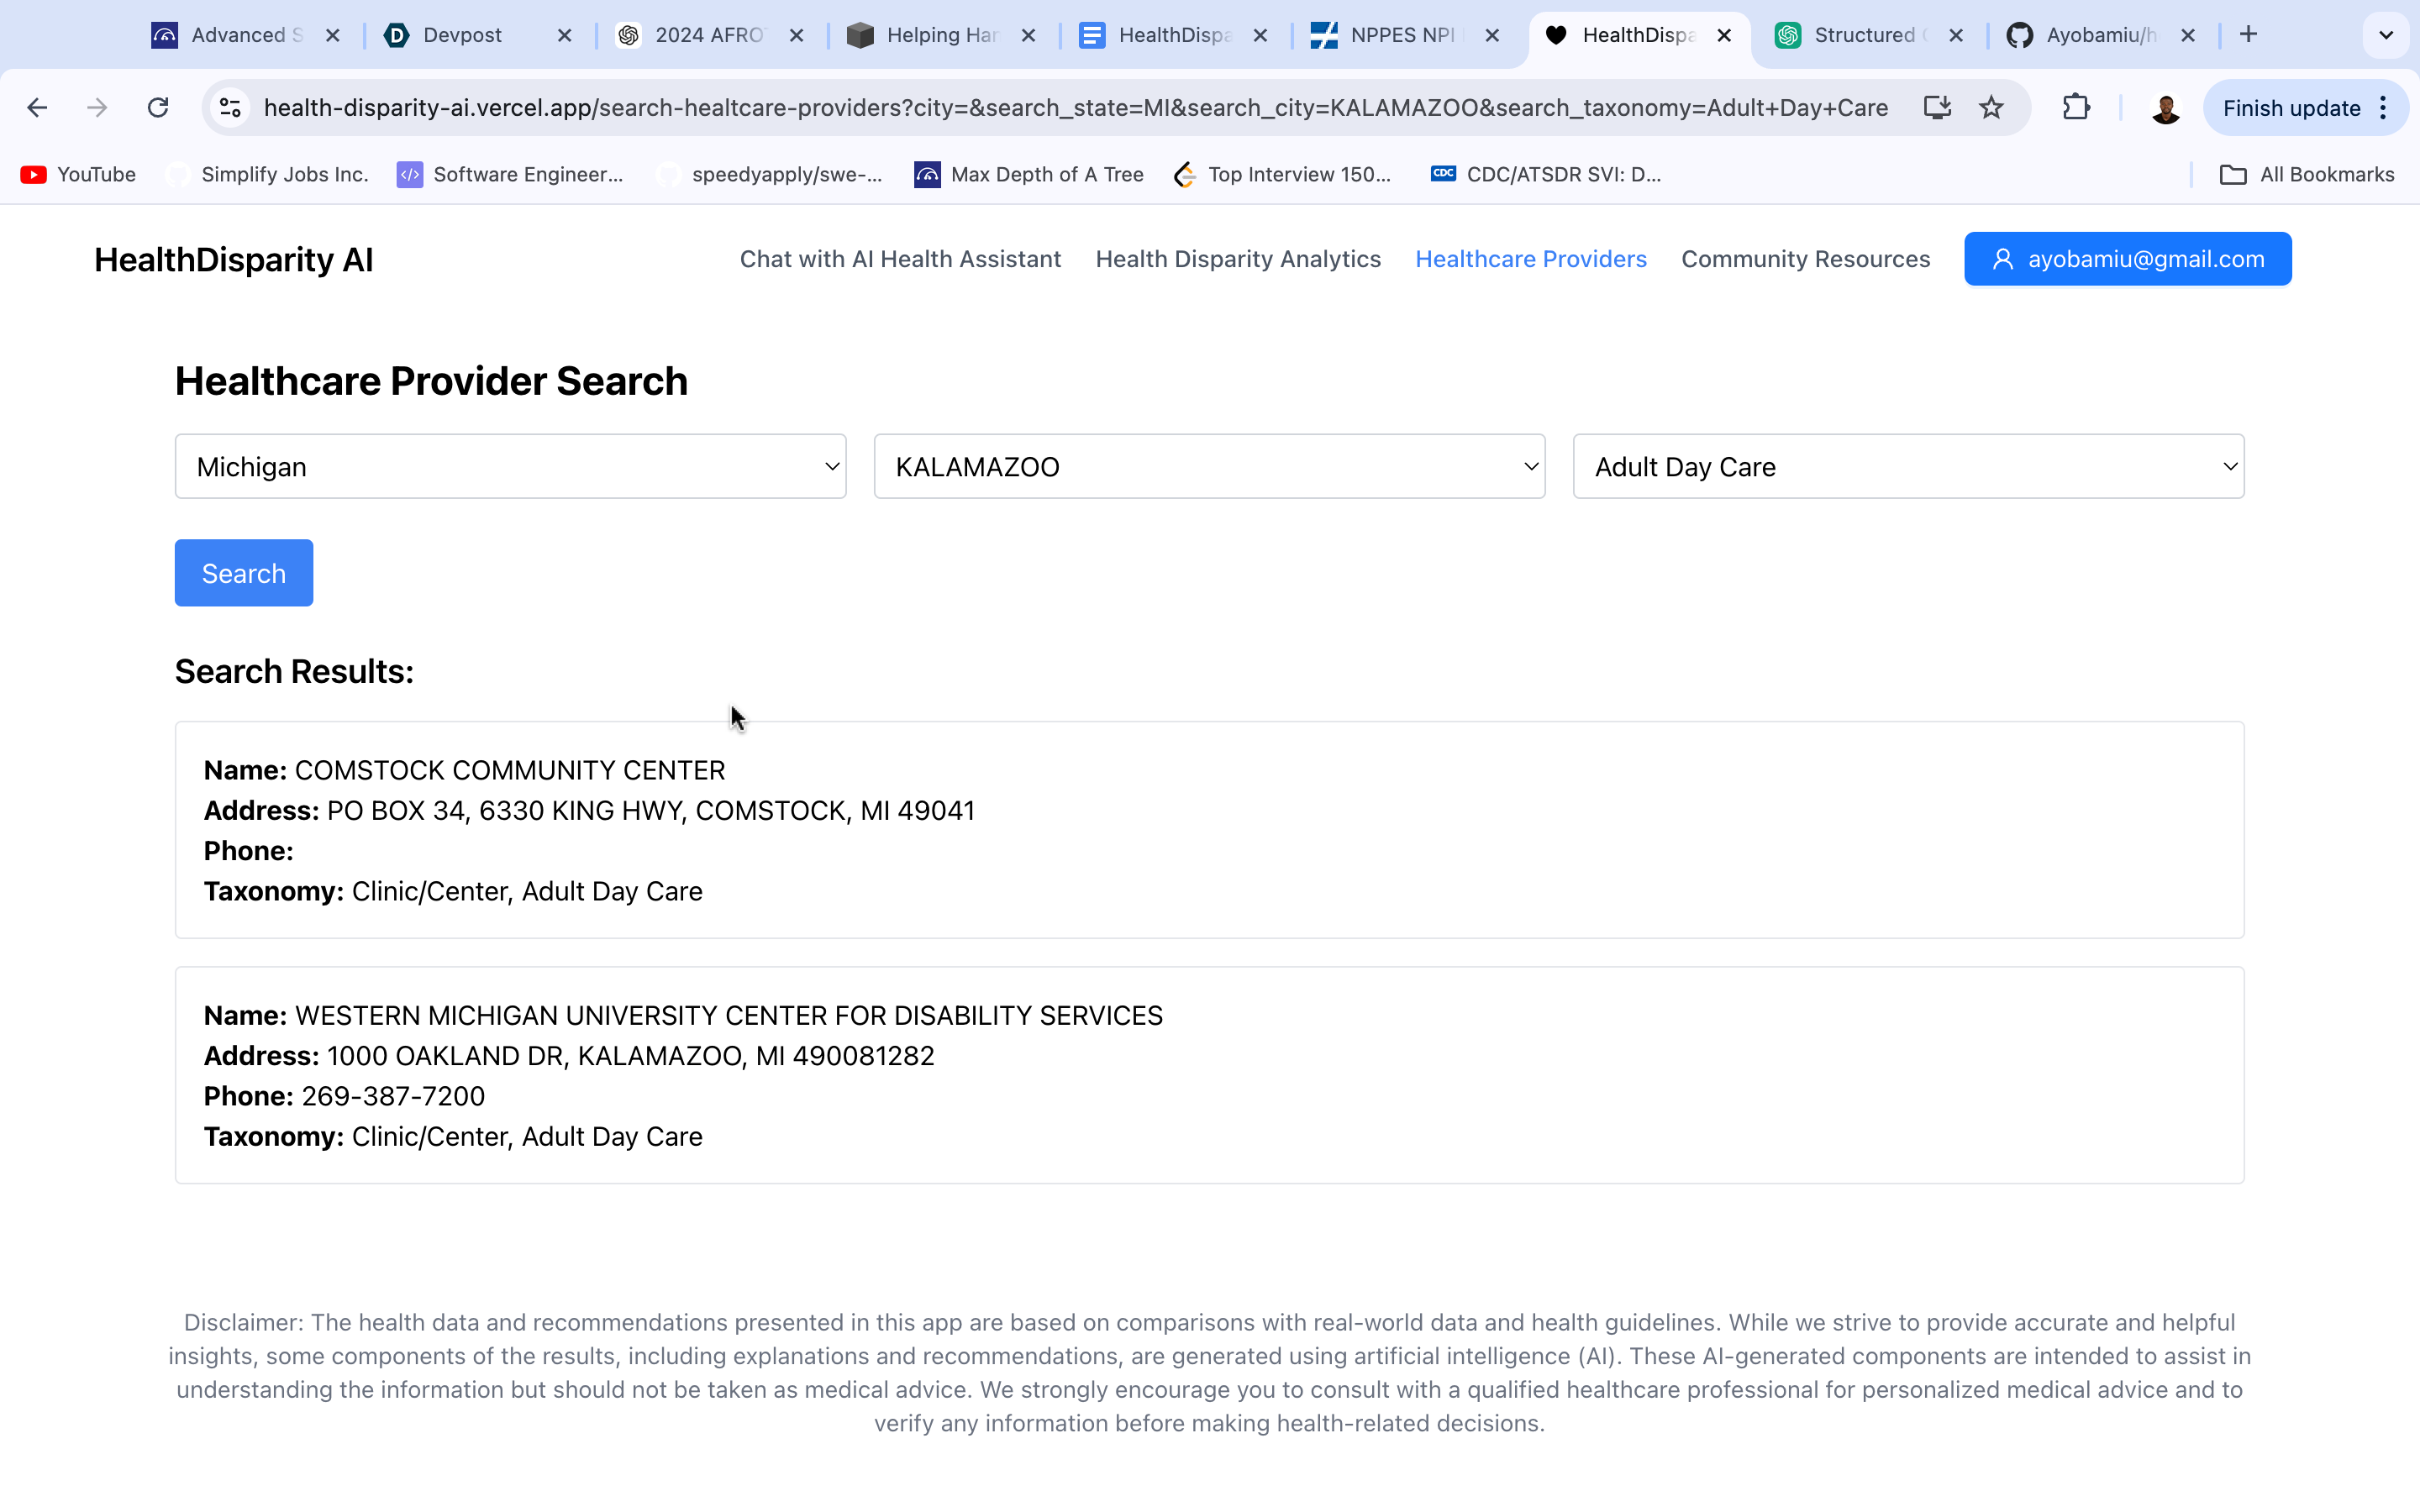Image resolution: width=2420 pixels, height=1512 pixels.
Task: Open the Chrome profile avatar
Action: pyautogui.click(x=2165, y=108)
